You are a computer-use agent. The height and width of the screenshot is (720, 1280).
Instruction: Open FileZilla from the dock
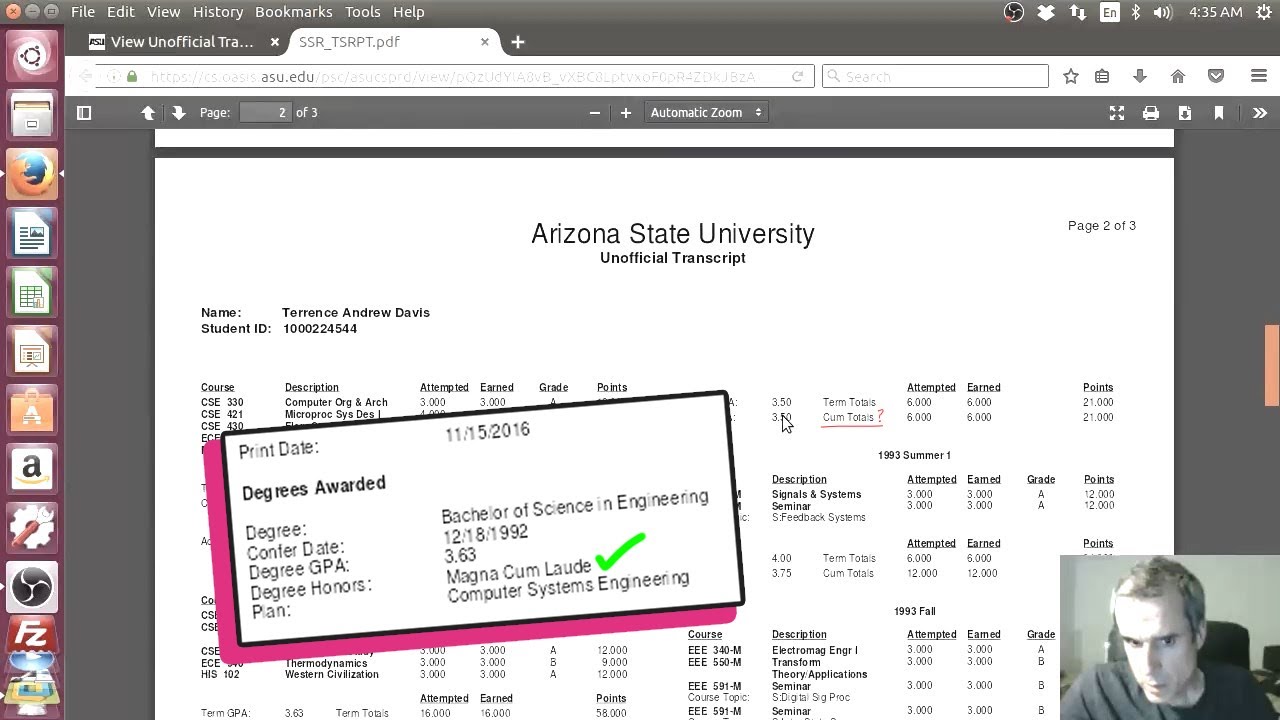pos(31,637)
